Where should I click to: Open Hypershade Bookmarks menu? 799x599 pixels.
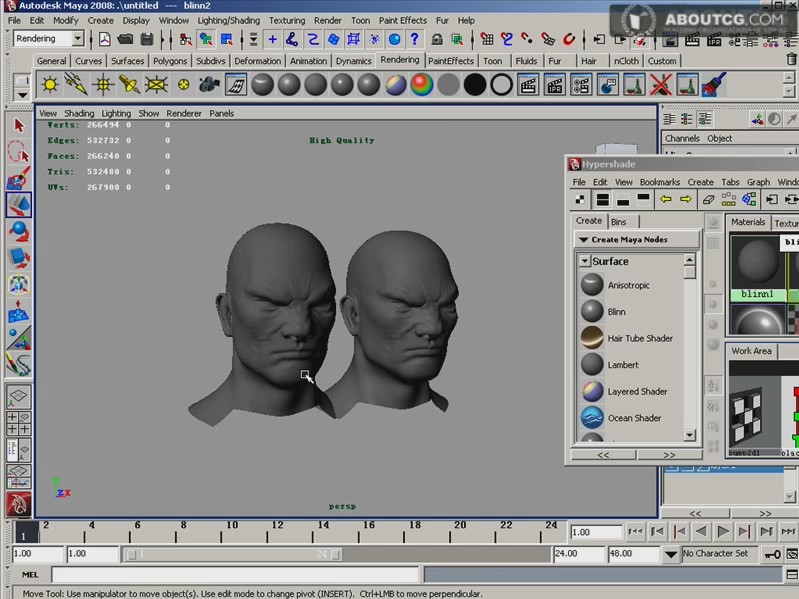click(x=660, y=182)
